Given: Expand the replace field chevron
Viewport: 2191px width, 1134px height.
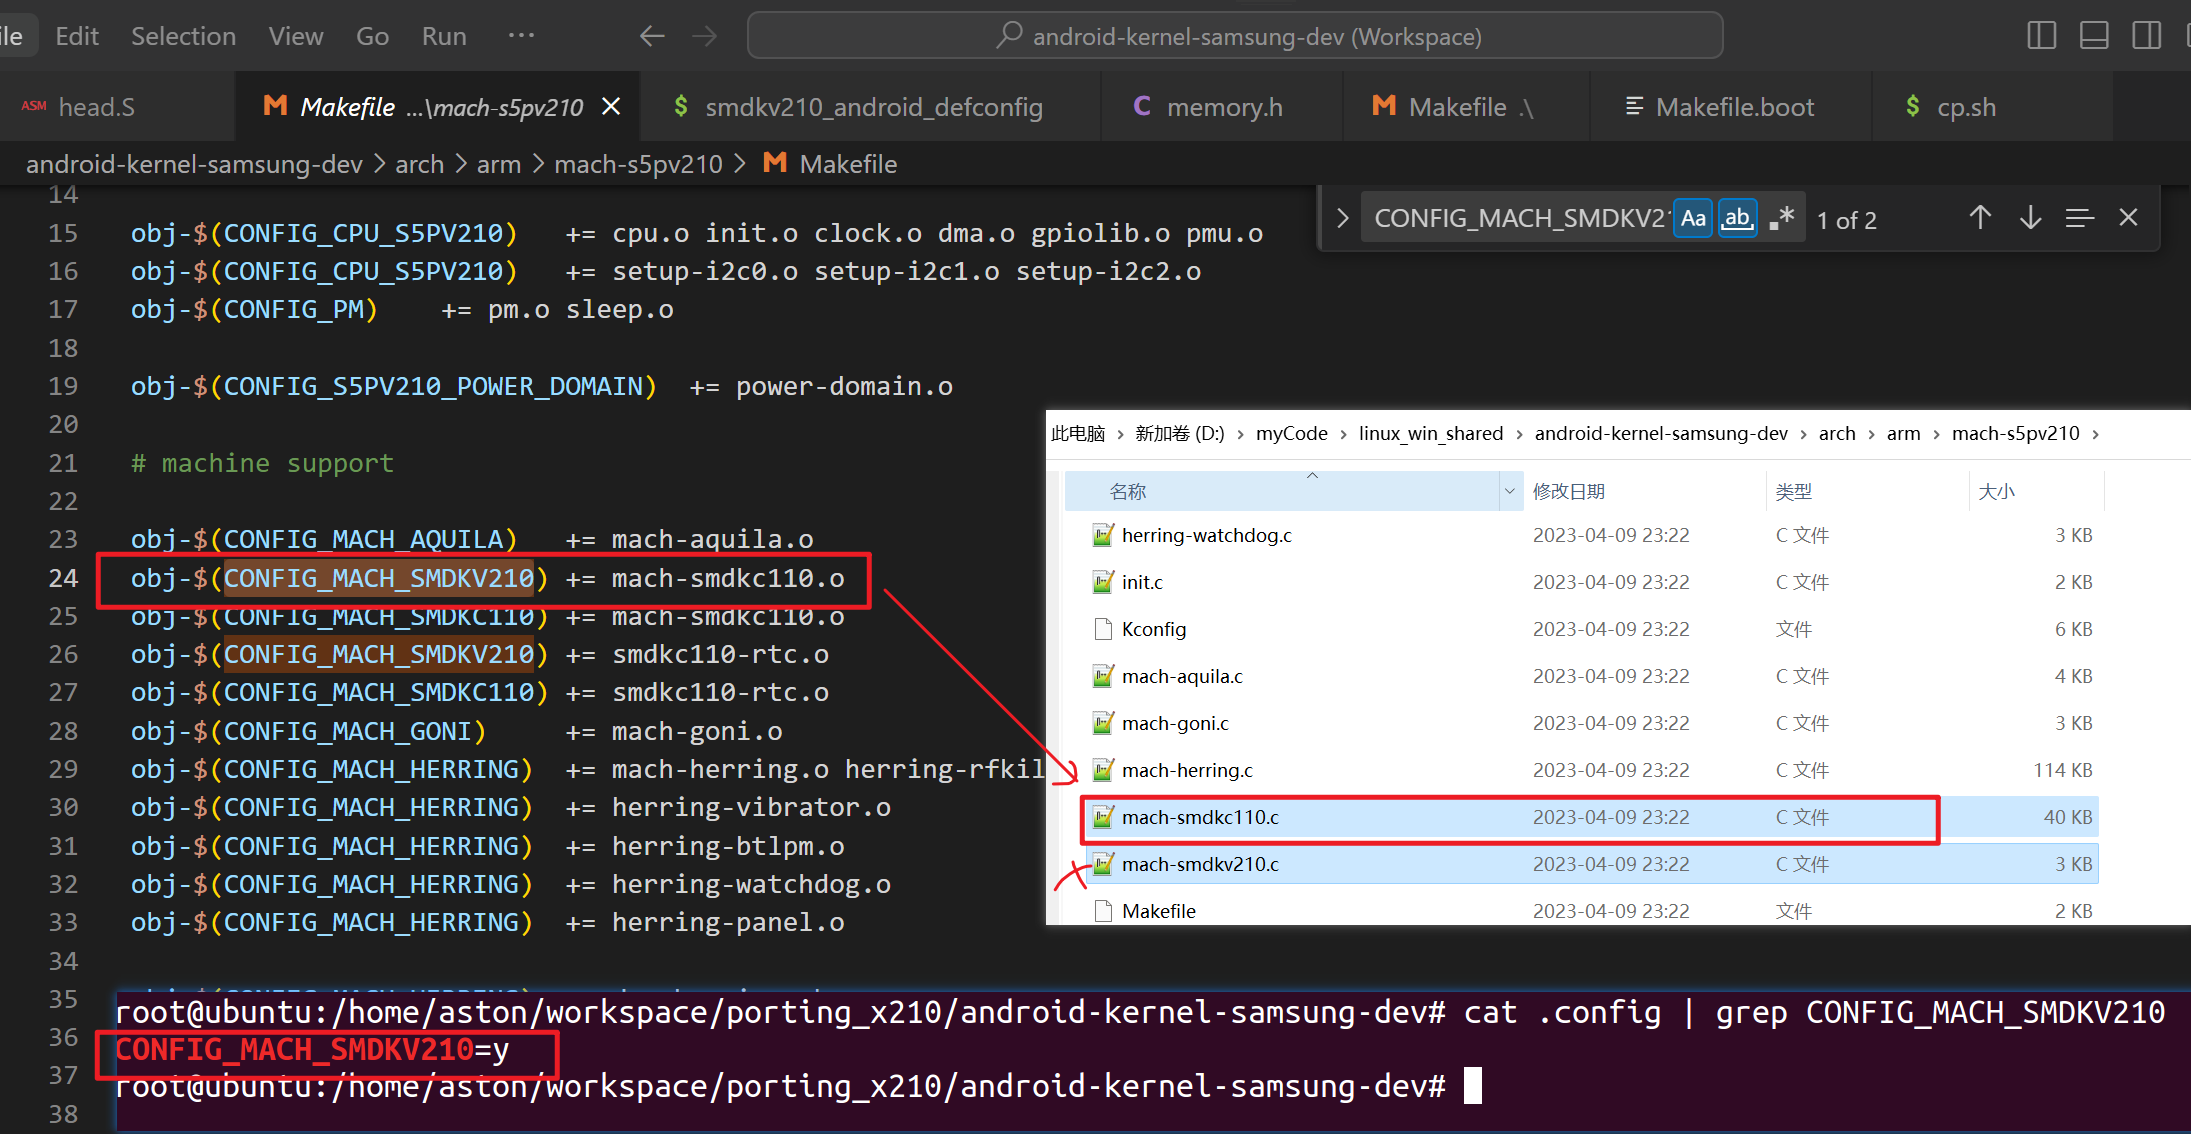Looking at the screenshot, I should pyautogui.click(x=1343, y=218).
